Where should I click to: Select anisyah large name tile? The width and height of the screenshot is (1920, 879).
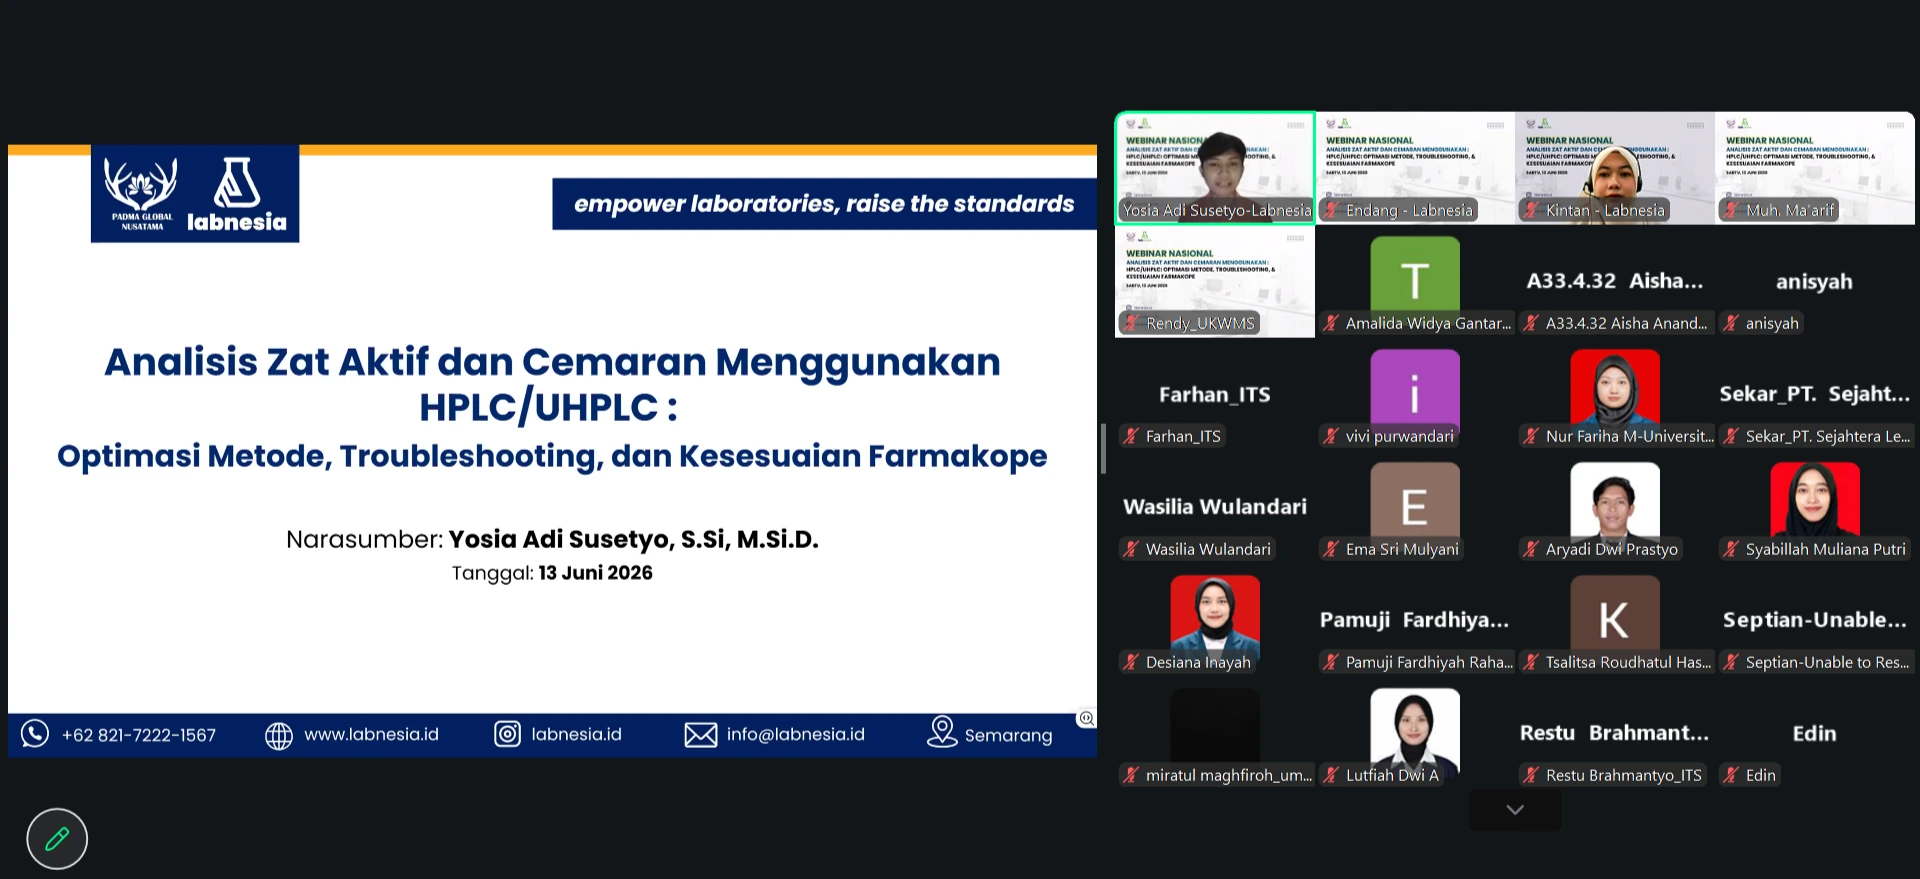[1814, 282]
